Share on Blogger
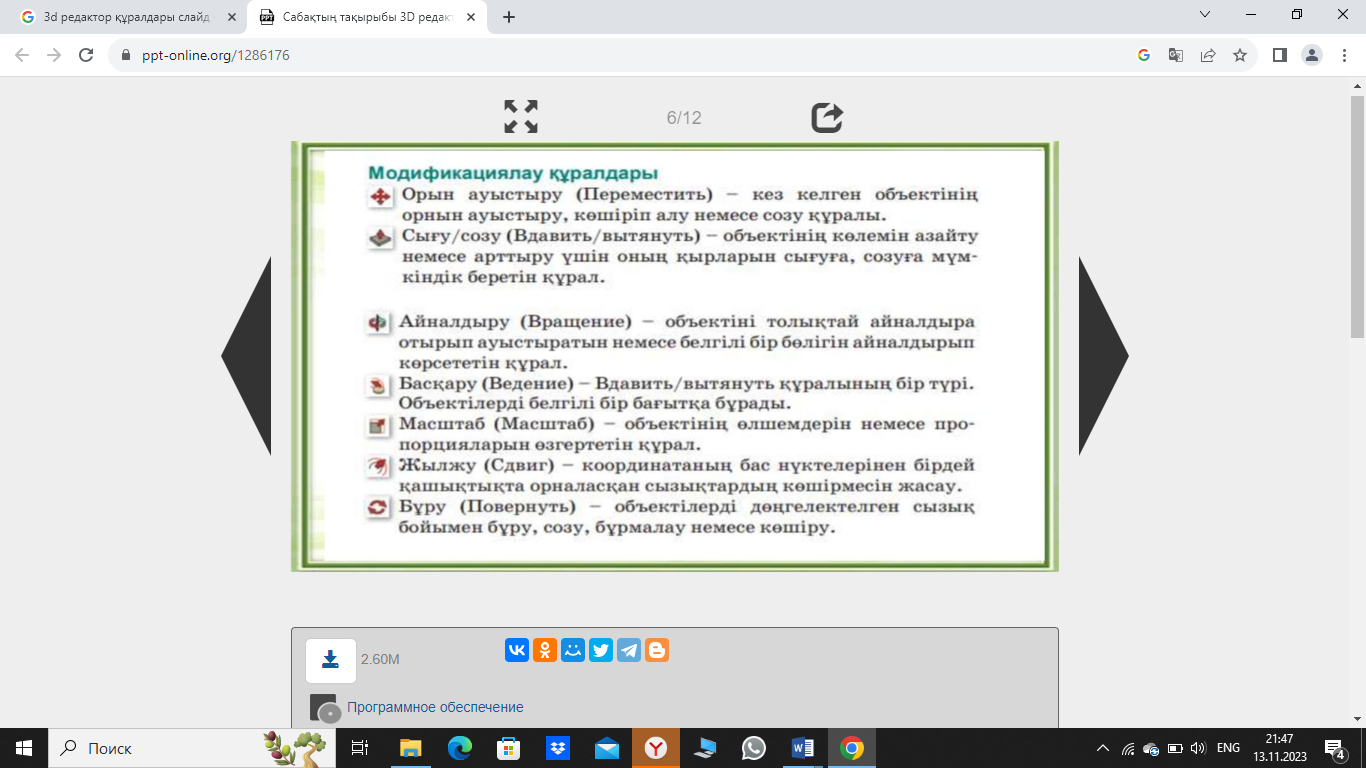Viewport: 1366px width, 768px height. pos(657,650)
